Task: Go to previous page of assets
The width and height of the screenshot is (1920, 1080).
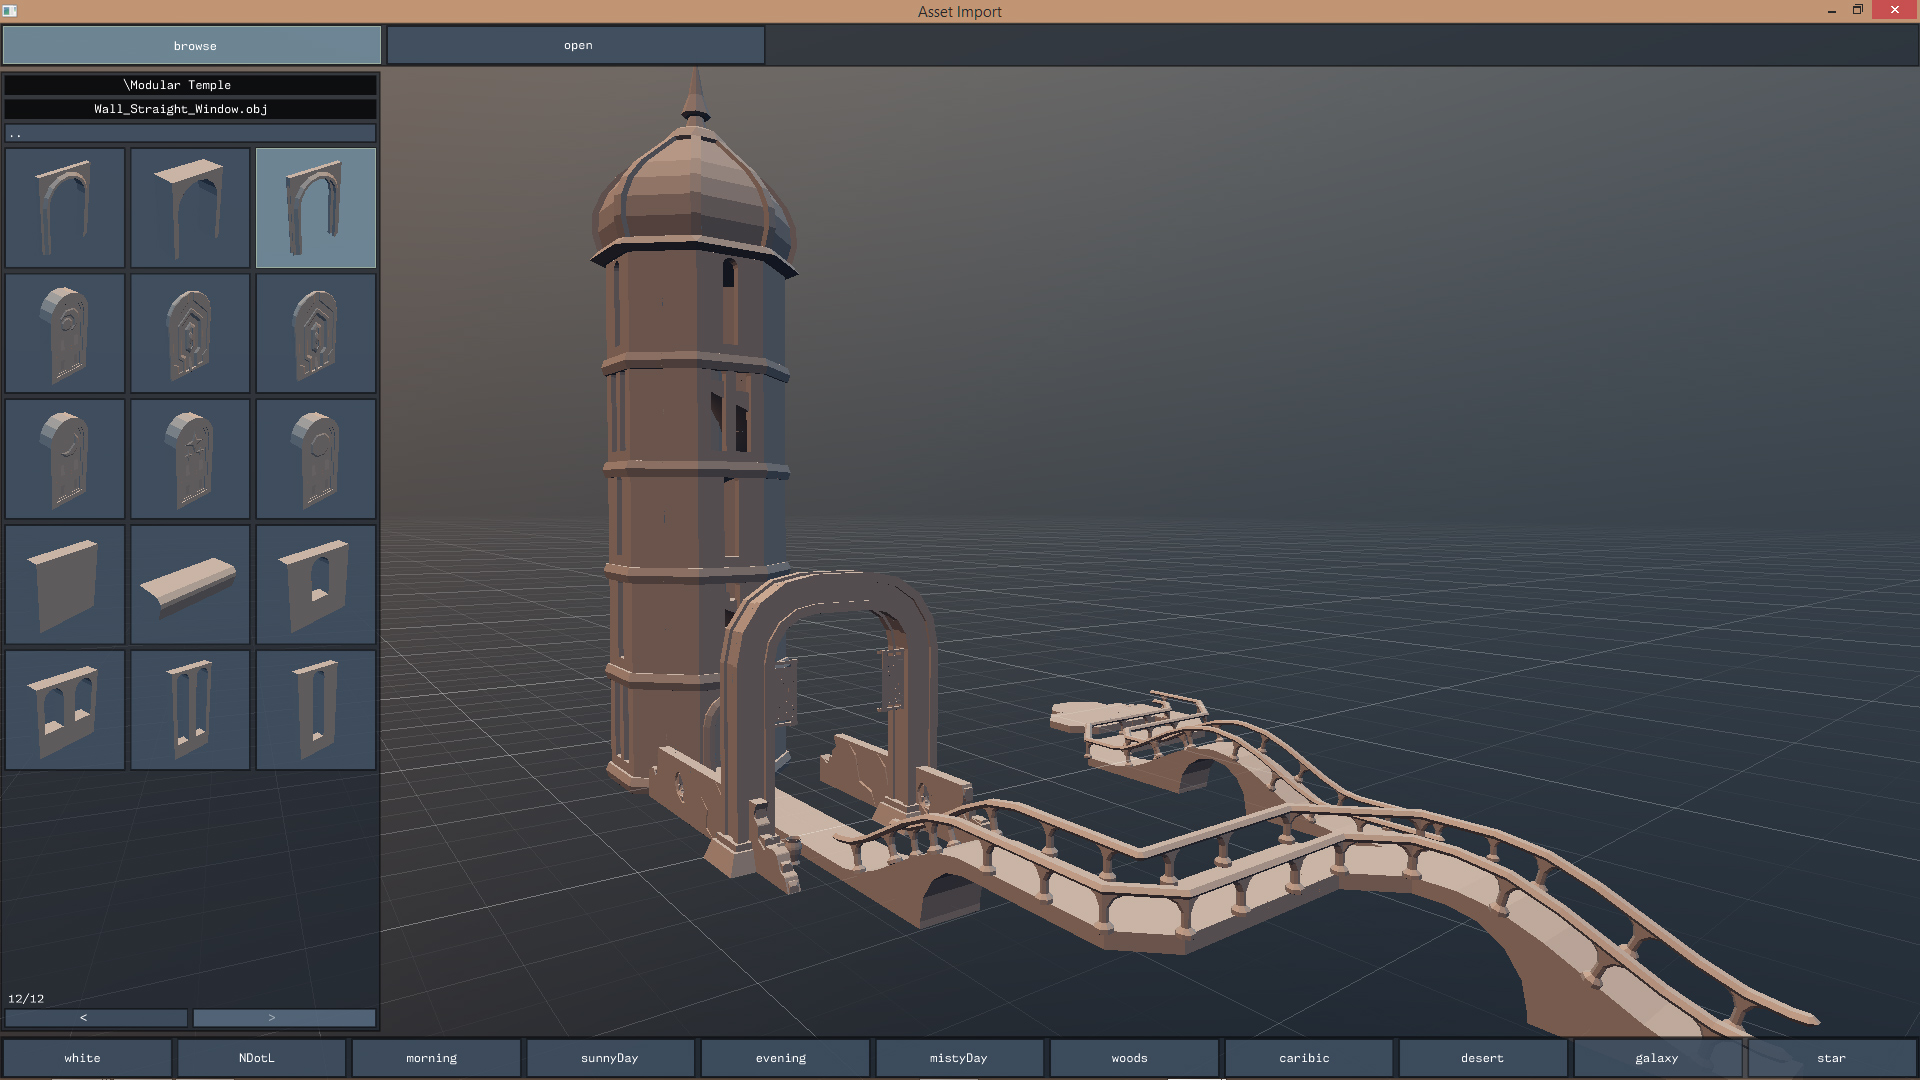Action: point(96,1018)
